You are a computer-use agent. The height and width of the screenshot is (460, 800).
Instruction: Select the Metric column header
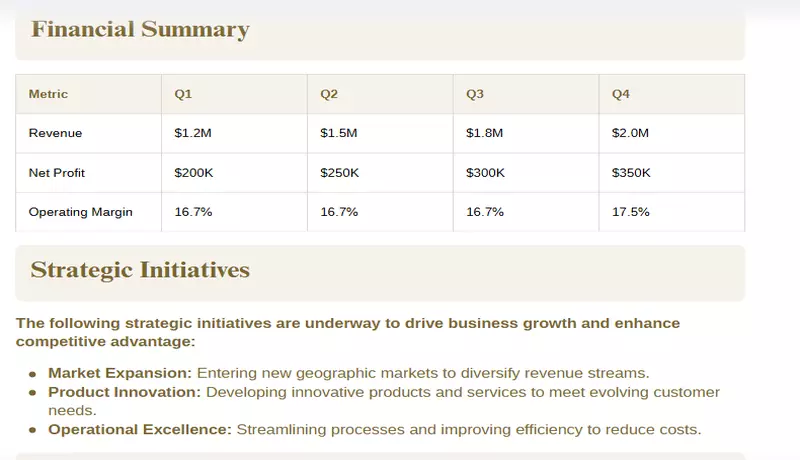(x=48, y=94)
